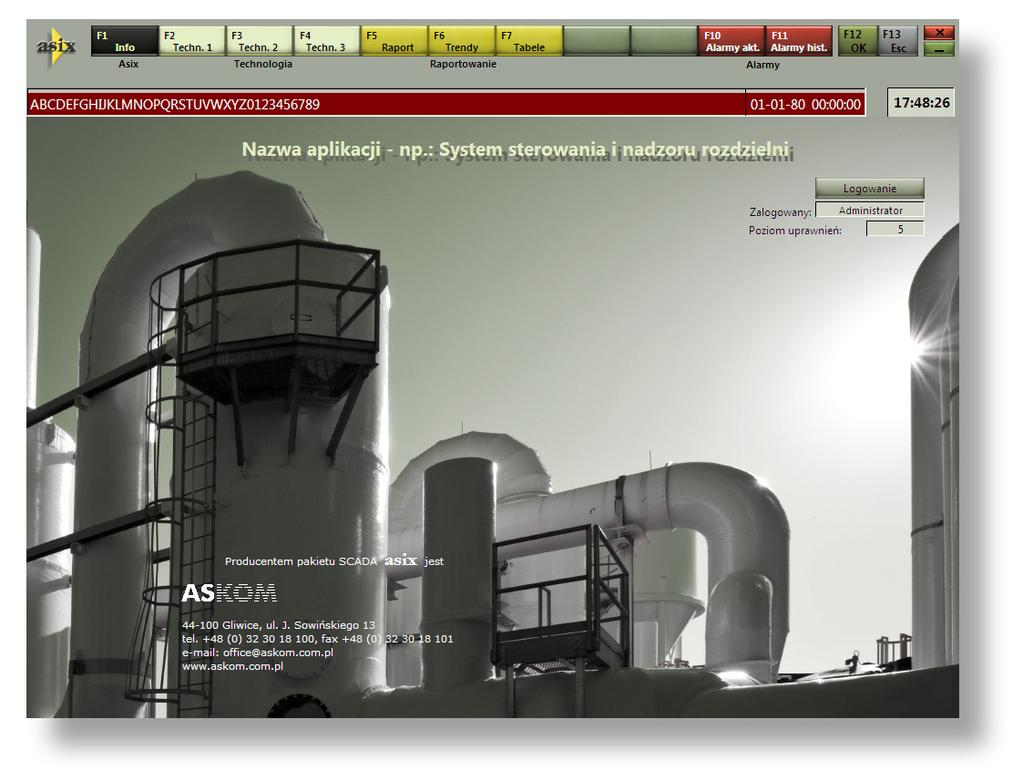Show the F6 Trendy charts
The width and height of the screenshot is (1023, 771).
[x=461, y=41]
